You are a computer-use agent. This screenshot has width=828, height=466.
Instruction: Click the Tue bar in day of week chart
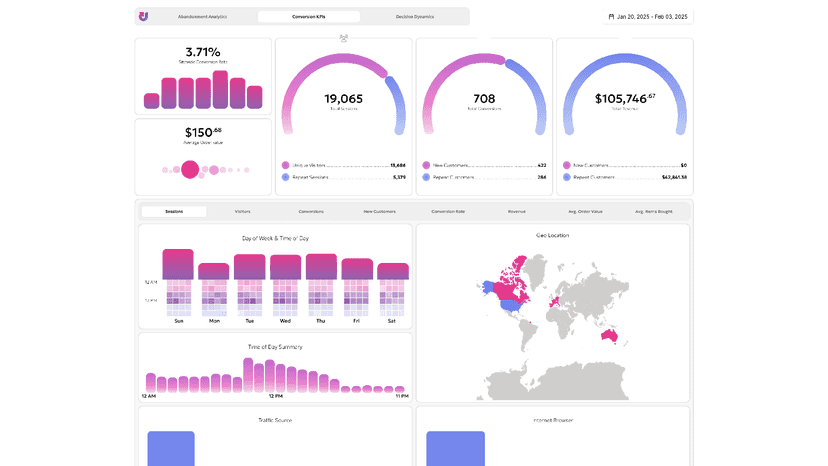(250, 267)
